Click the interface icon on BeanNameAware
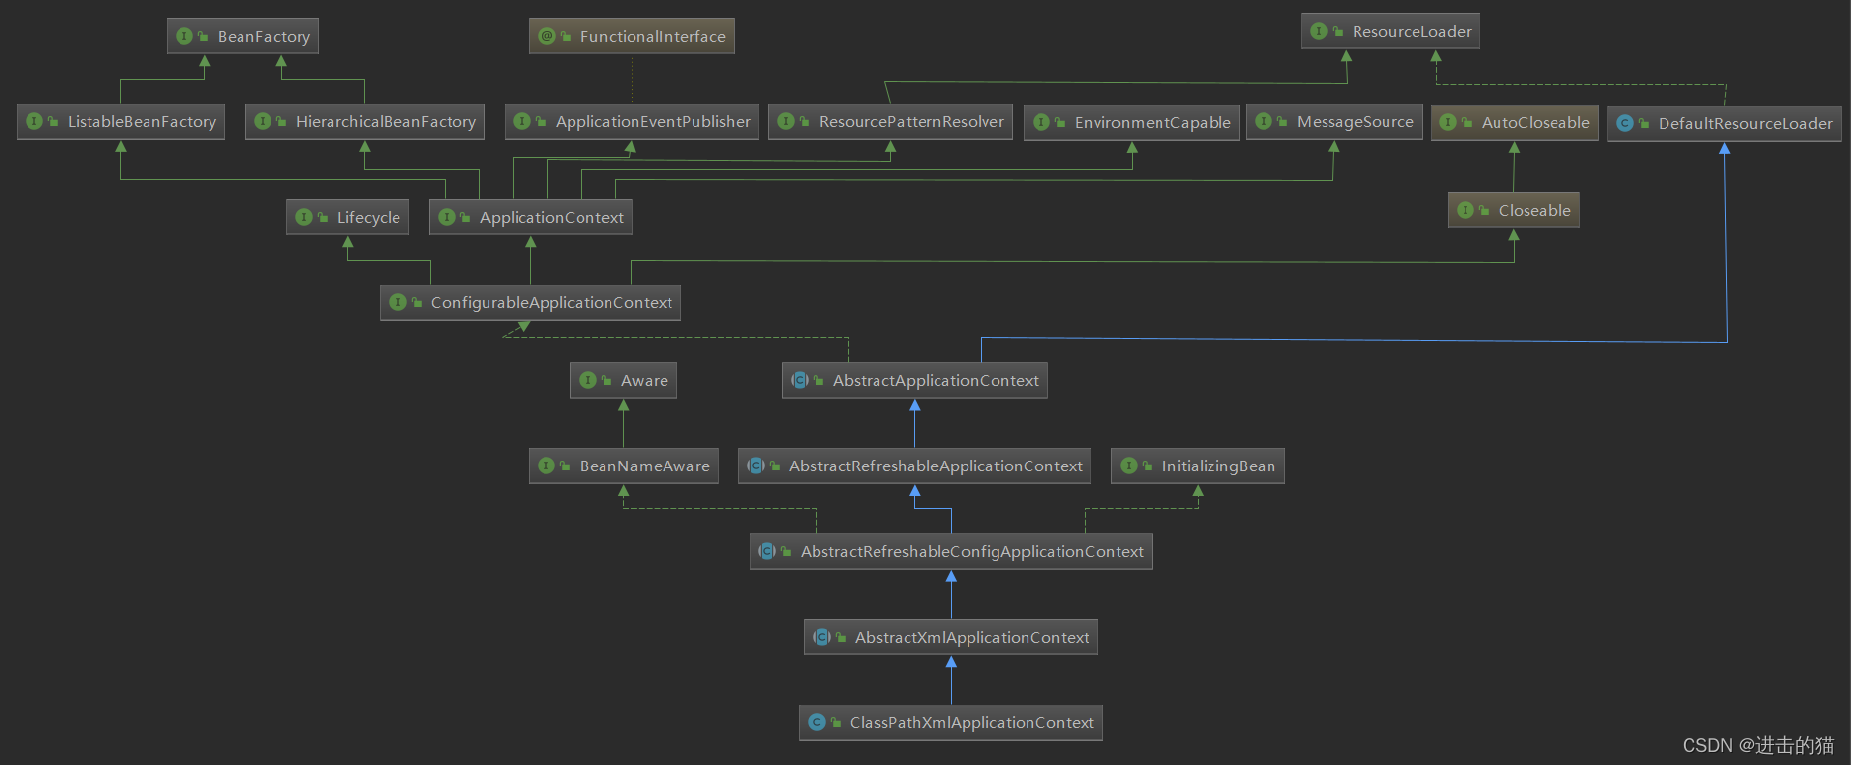The width and height of the screenshot is (1851, 765). [546, 466]
